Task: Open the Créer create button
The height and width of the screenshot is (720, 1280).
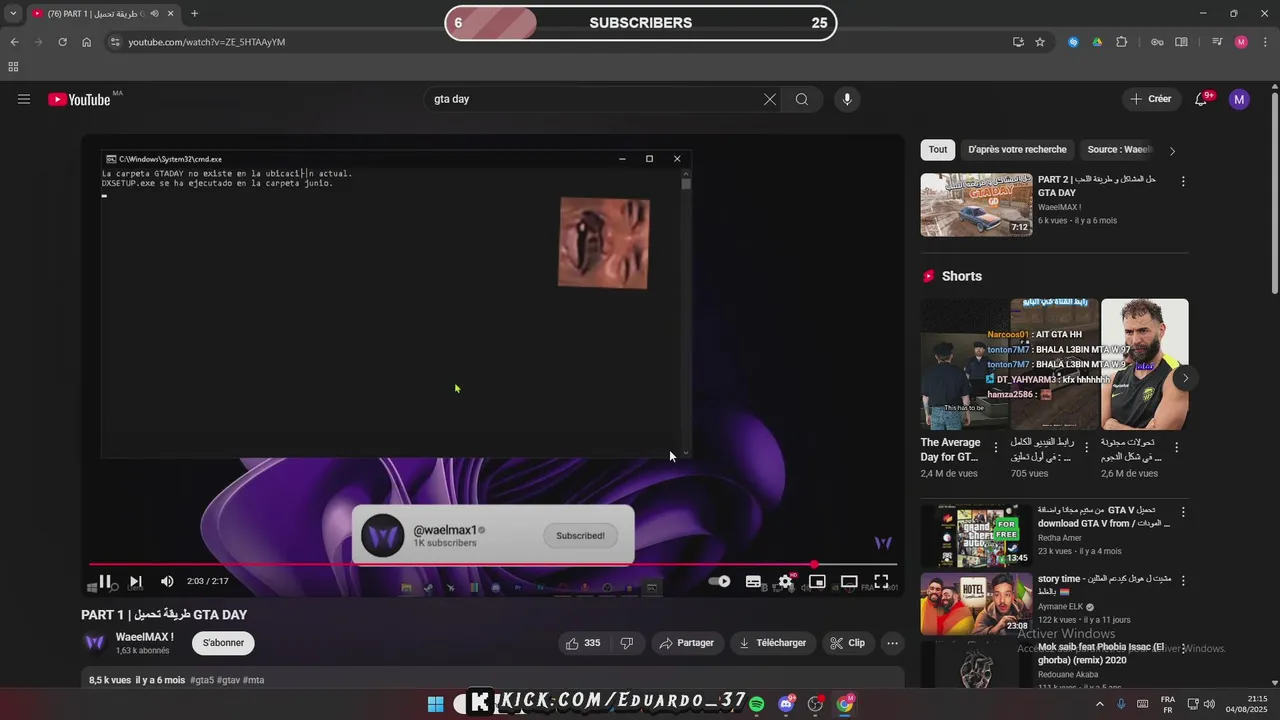Action: pos(1151,99)
